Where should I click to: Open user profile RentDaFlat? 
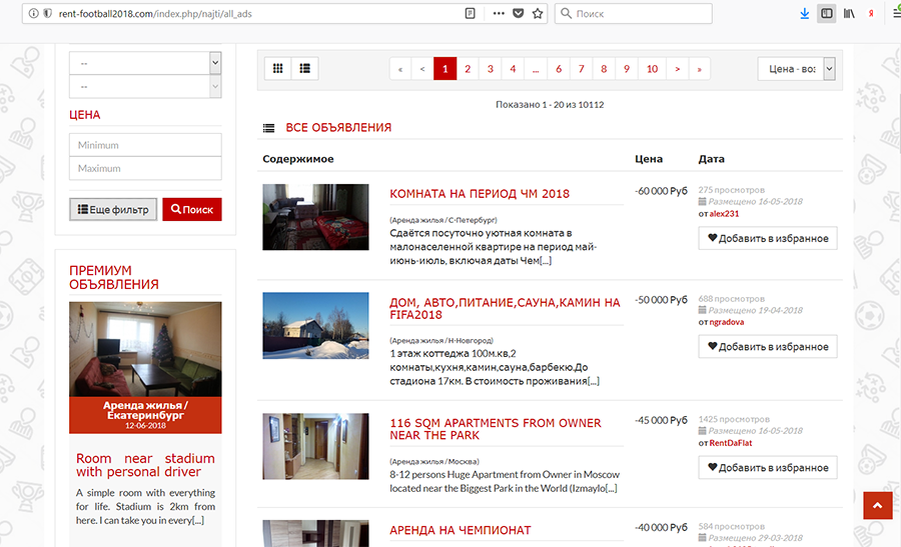pyautogui.click(x=730, y=443)
